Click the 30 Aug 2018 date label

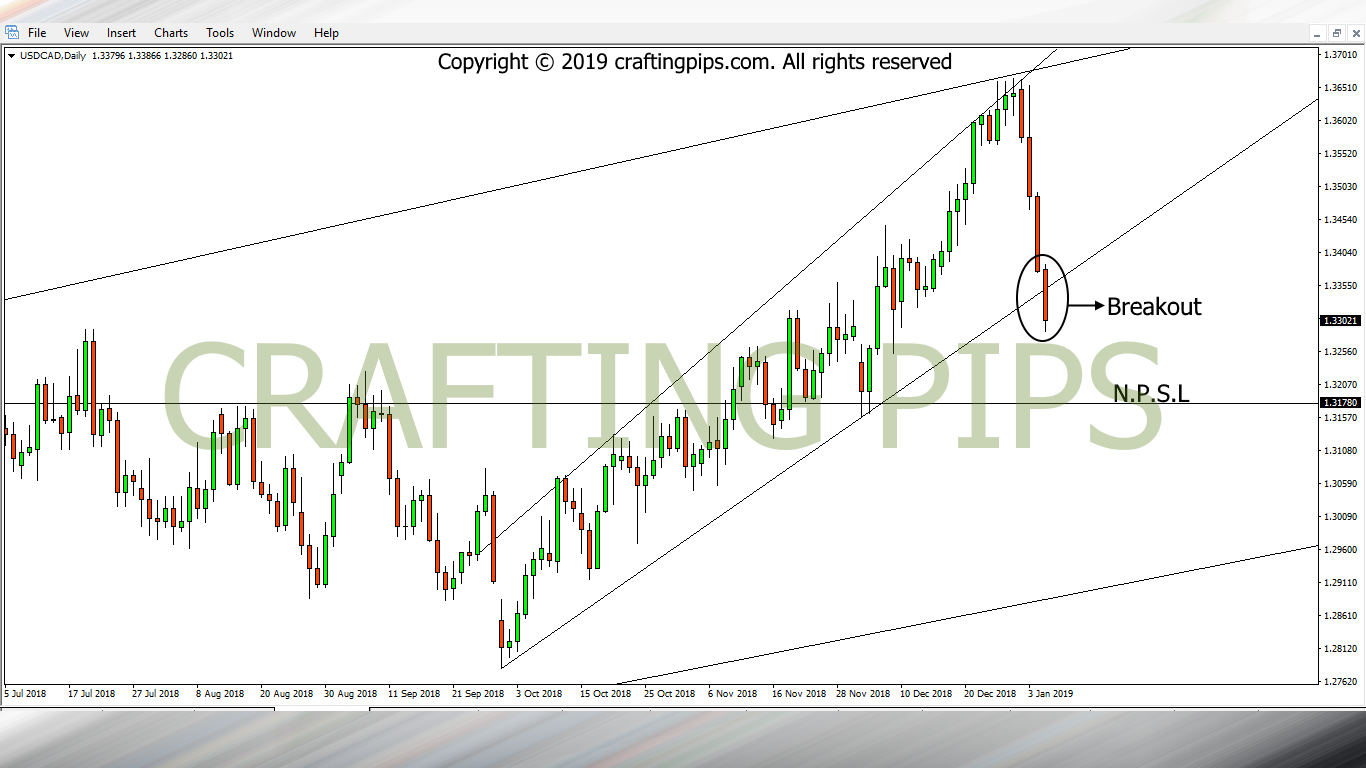(350, 693)
